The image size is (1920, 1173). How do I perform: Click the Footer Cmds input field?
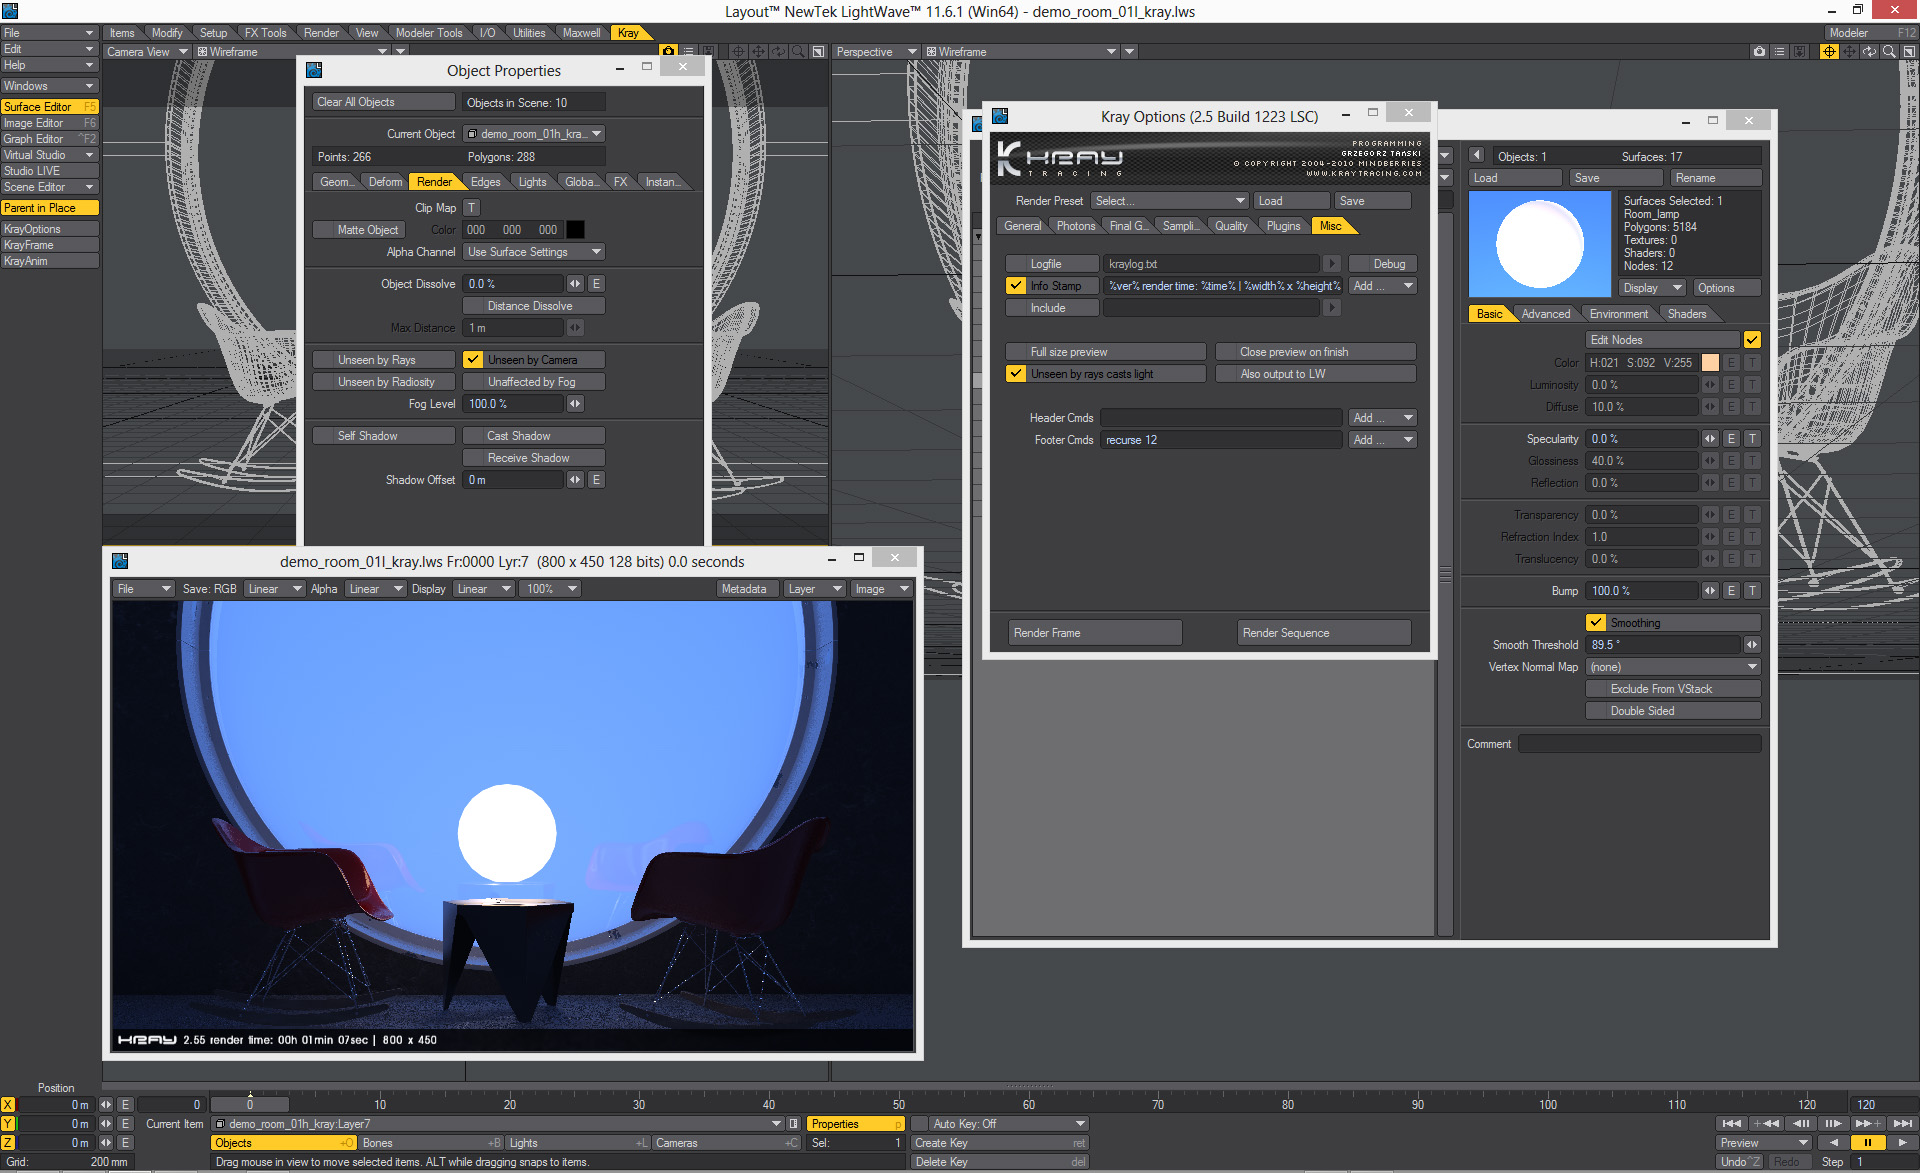tap(1220, 440)
